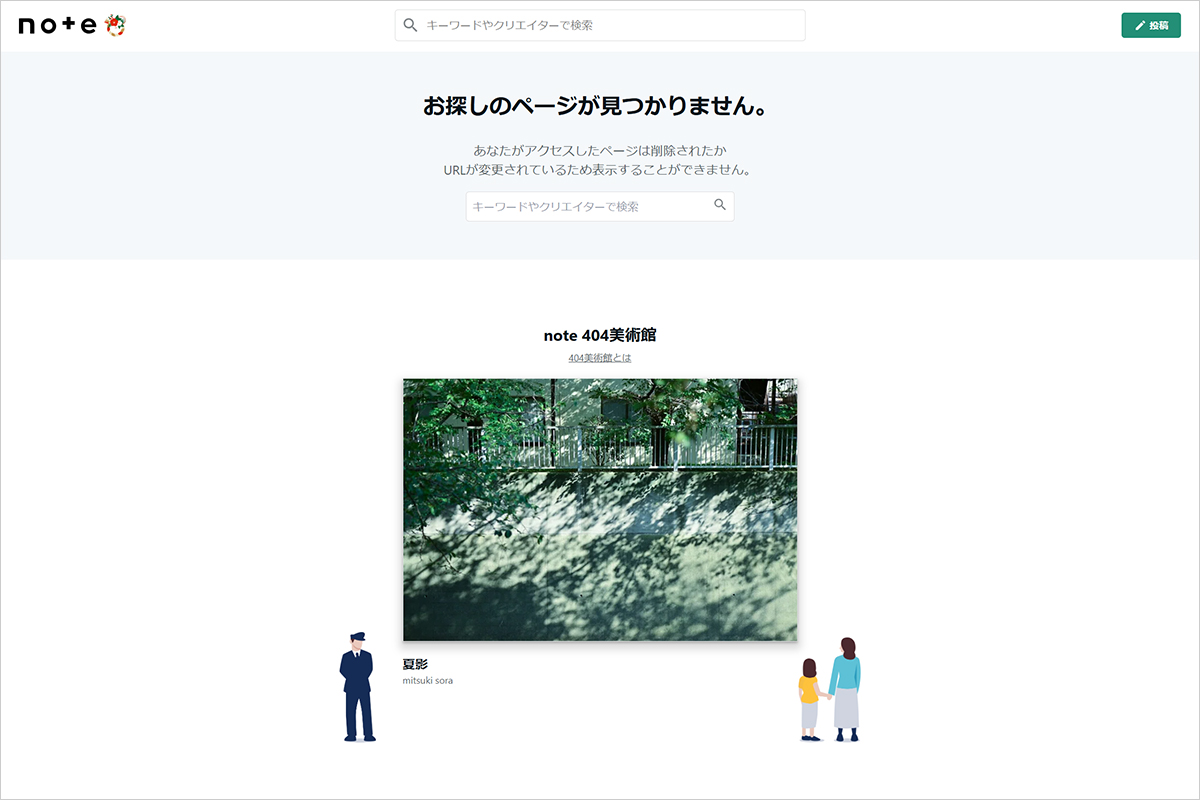
Task: Click the mother and child illustration
Action: (x=830, y=690)
